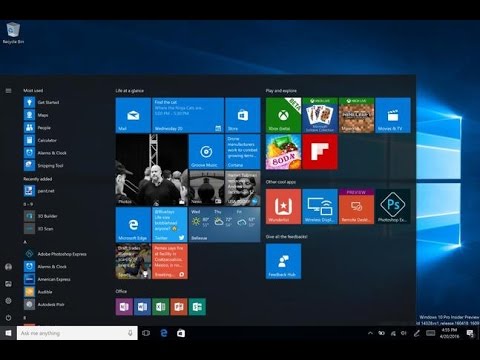Open the Store tile in Life at a glance

coord(243,115)
